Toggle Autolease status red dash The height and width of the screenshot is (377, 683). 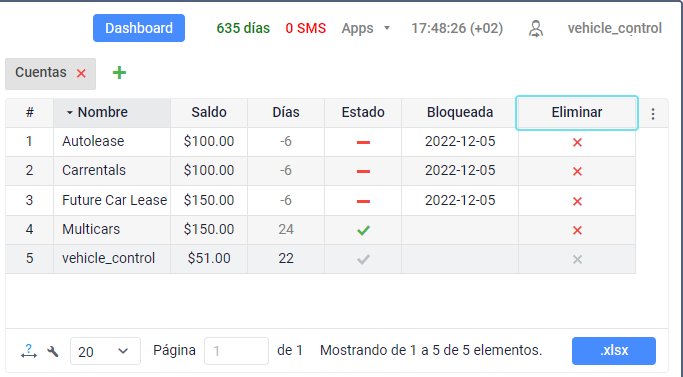coord(363,143)
